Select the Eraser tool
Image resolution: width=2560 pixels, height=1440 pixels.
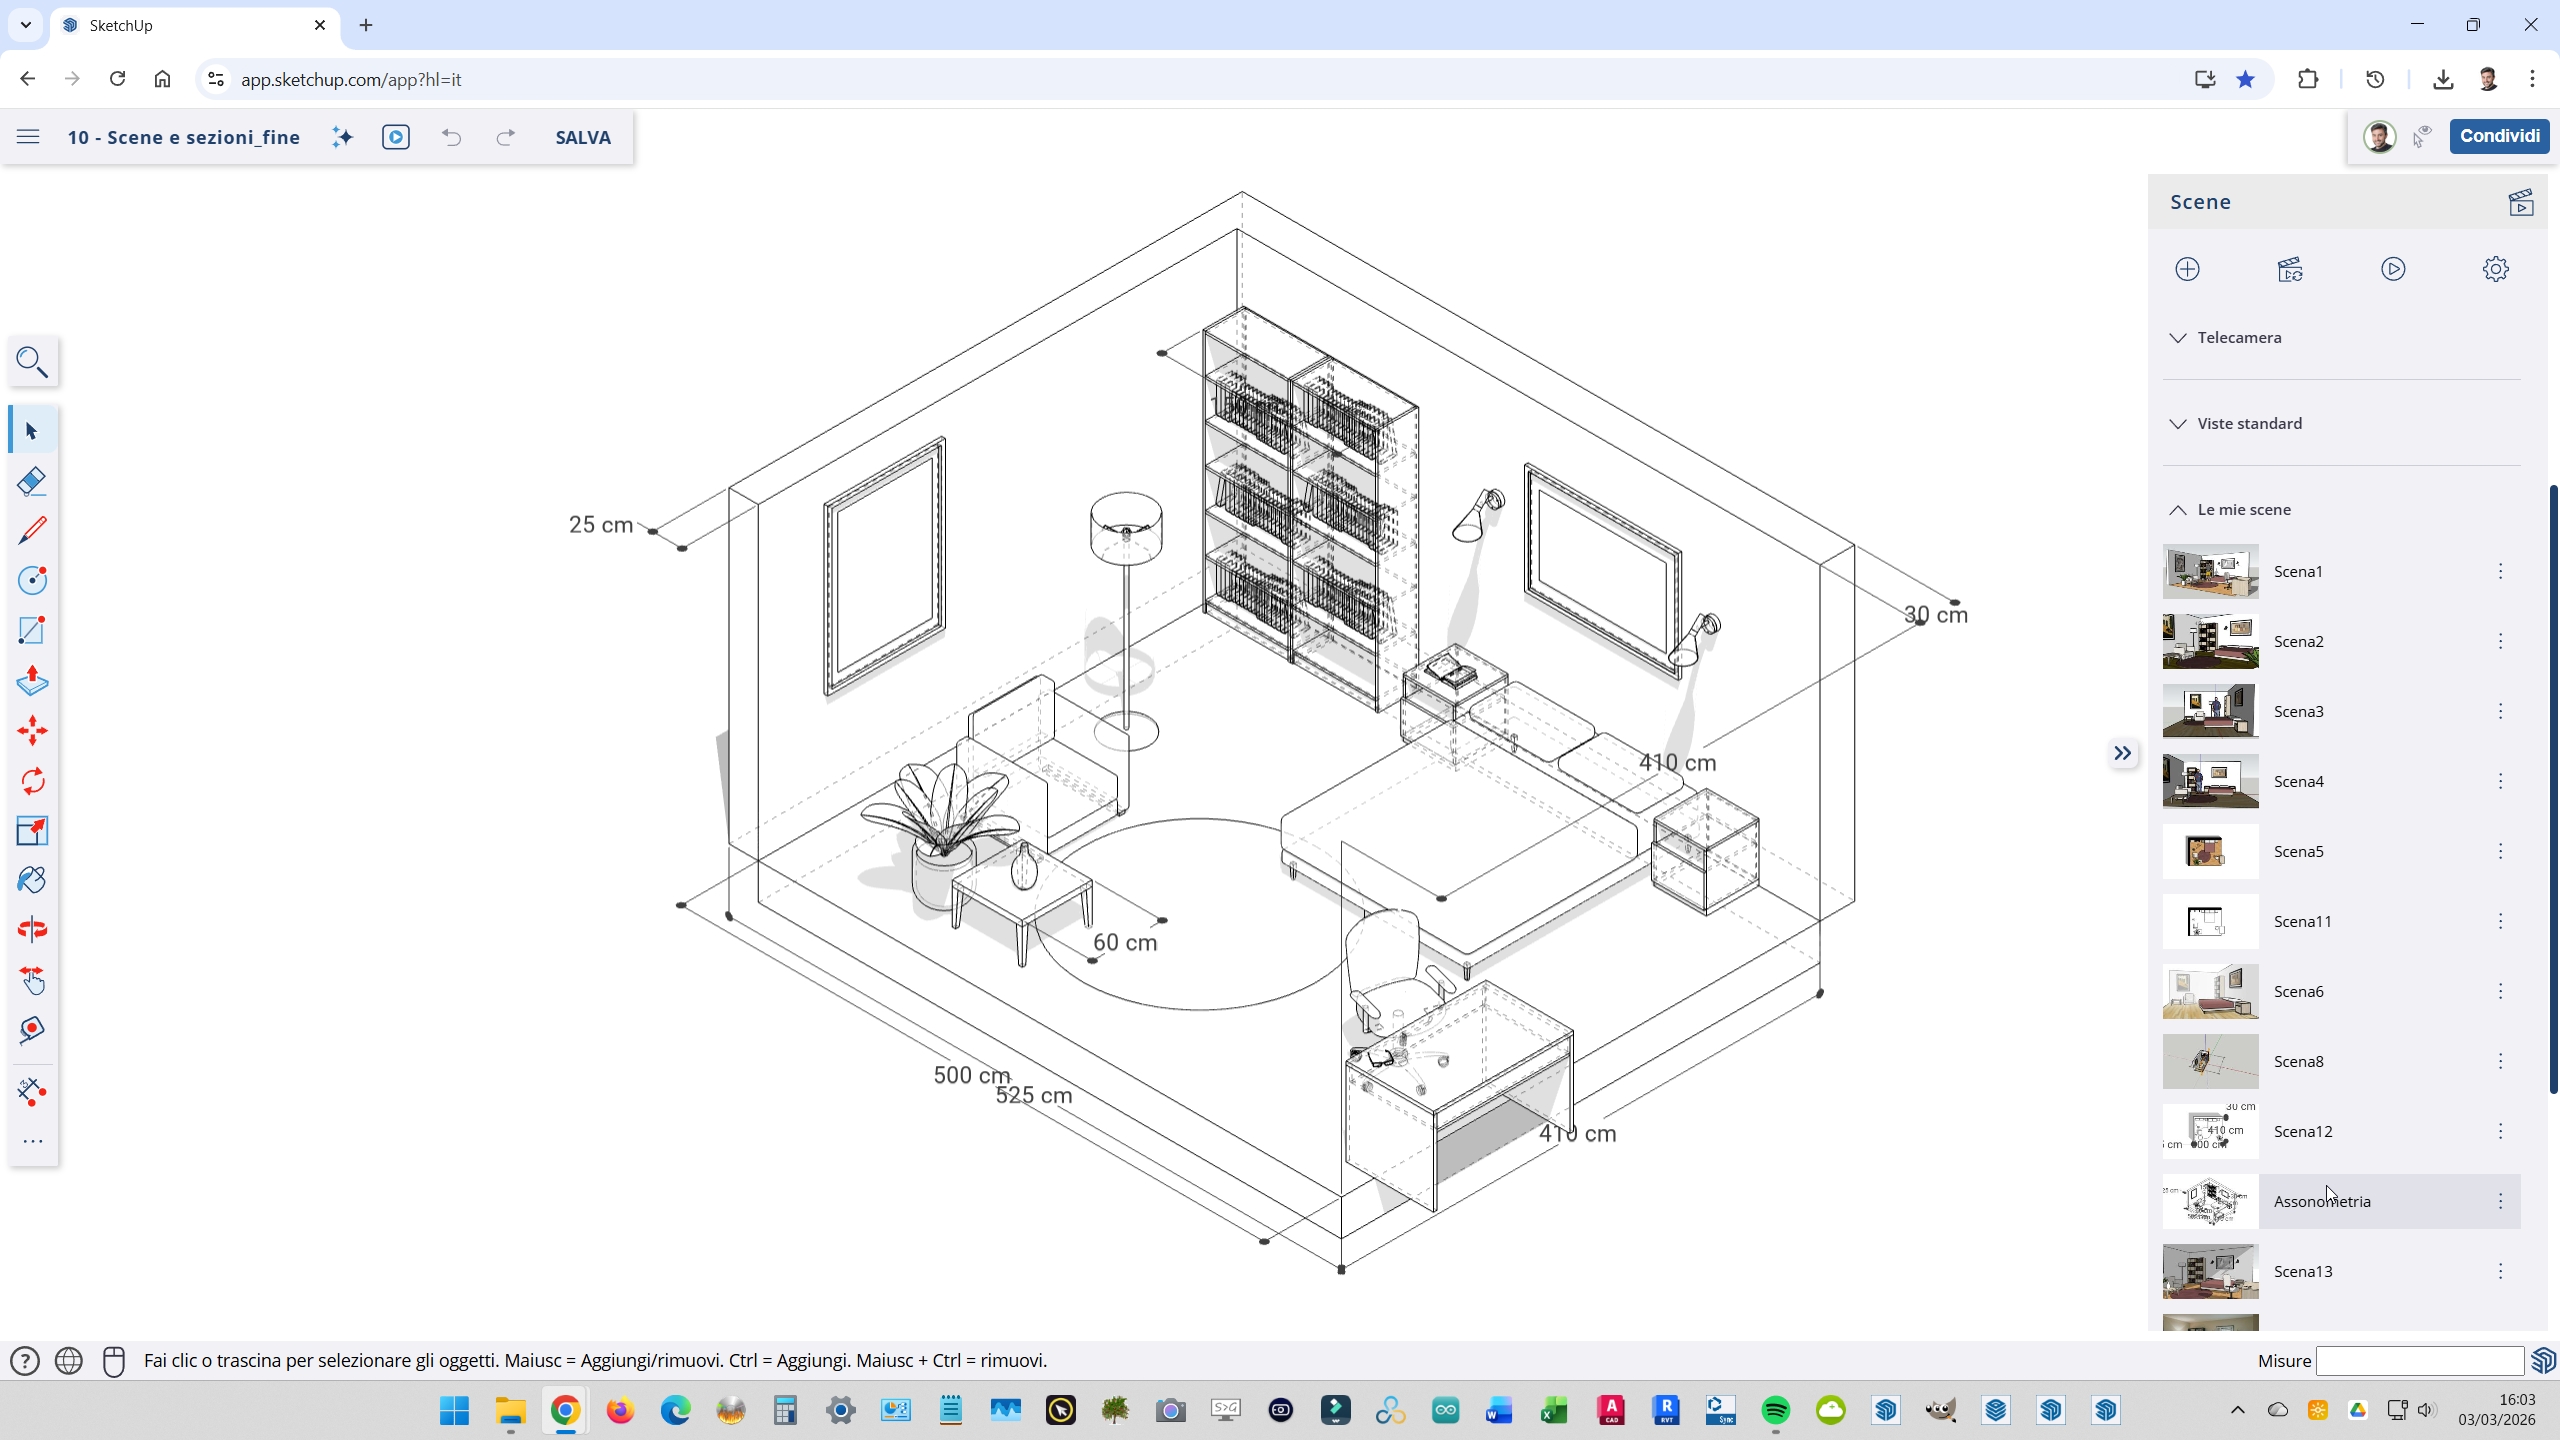pos(32,481)
